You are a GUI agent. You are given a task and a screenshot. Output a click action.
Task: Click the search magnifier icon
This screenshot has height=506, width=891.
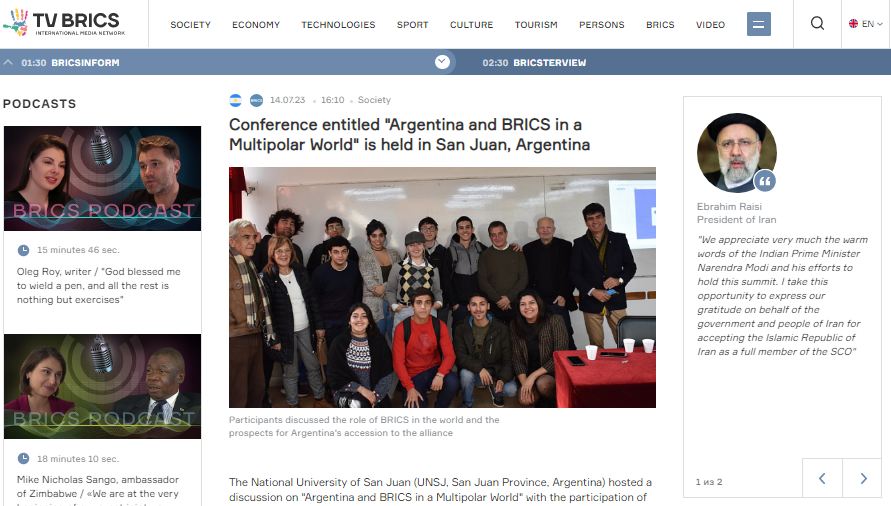point(817,23)
